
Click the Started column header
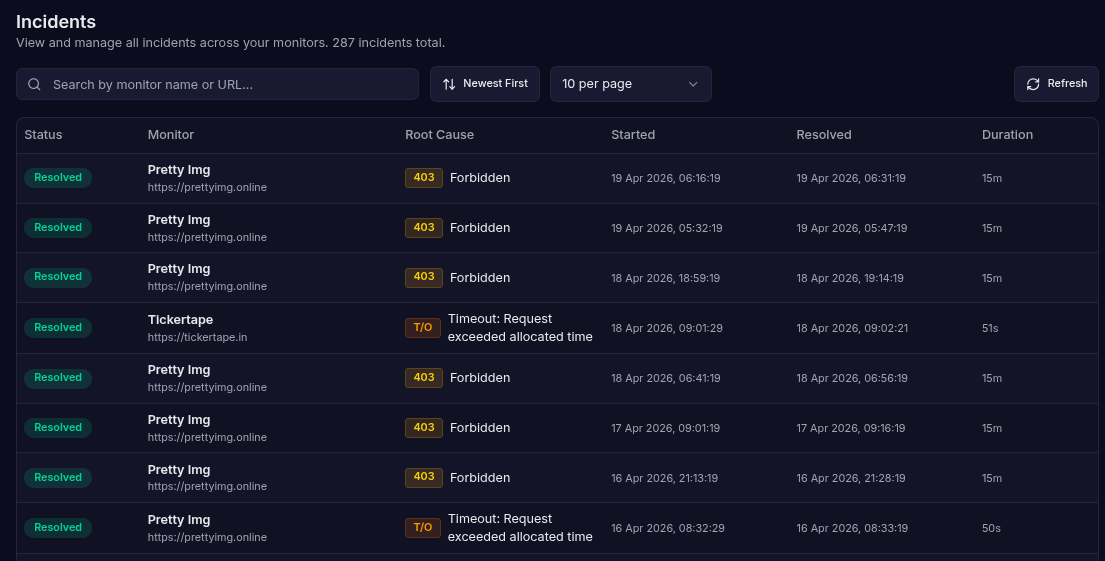pyautogui.click(x=633, y=135)
